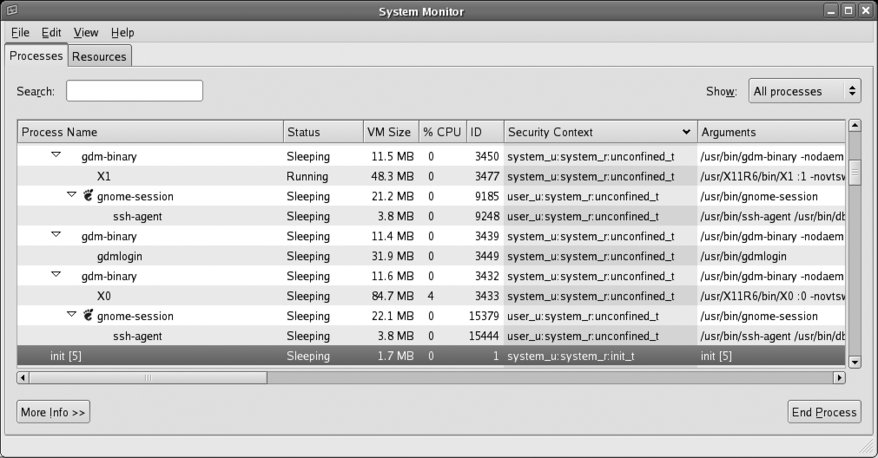Select the init [5] process row
This screenshot has height=458, width=878.
[x=431, y=356]
